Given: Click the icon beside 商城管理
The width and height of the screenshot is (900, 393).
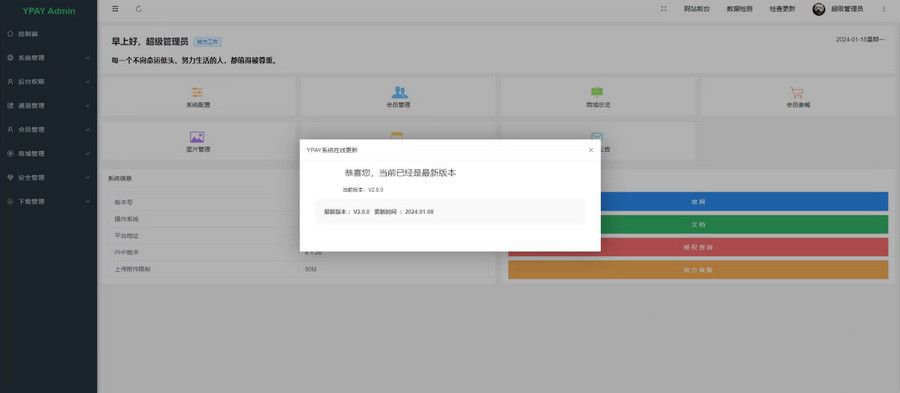Looking at the screenshot, I should click(10, 154).
